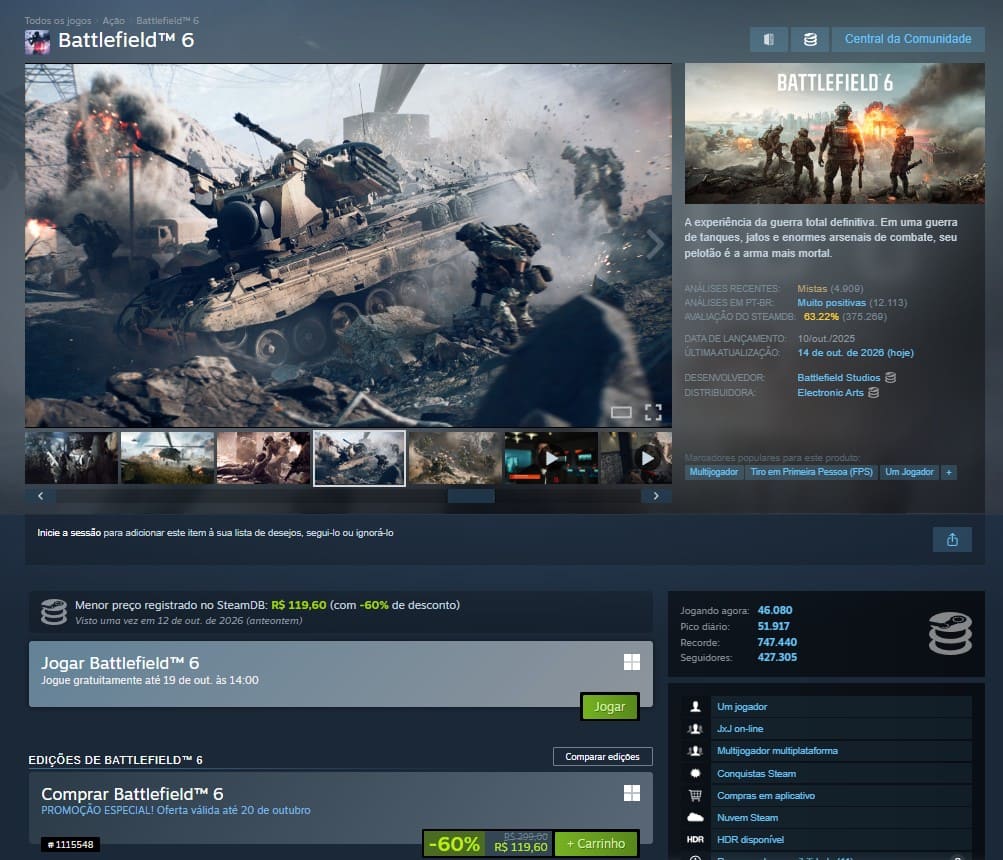This screenshot has height=860, width=1003.
Task: Click the 63.22% SteamDB rating
Action: tap(821, 317)
